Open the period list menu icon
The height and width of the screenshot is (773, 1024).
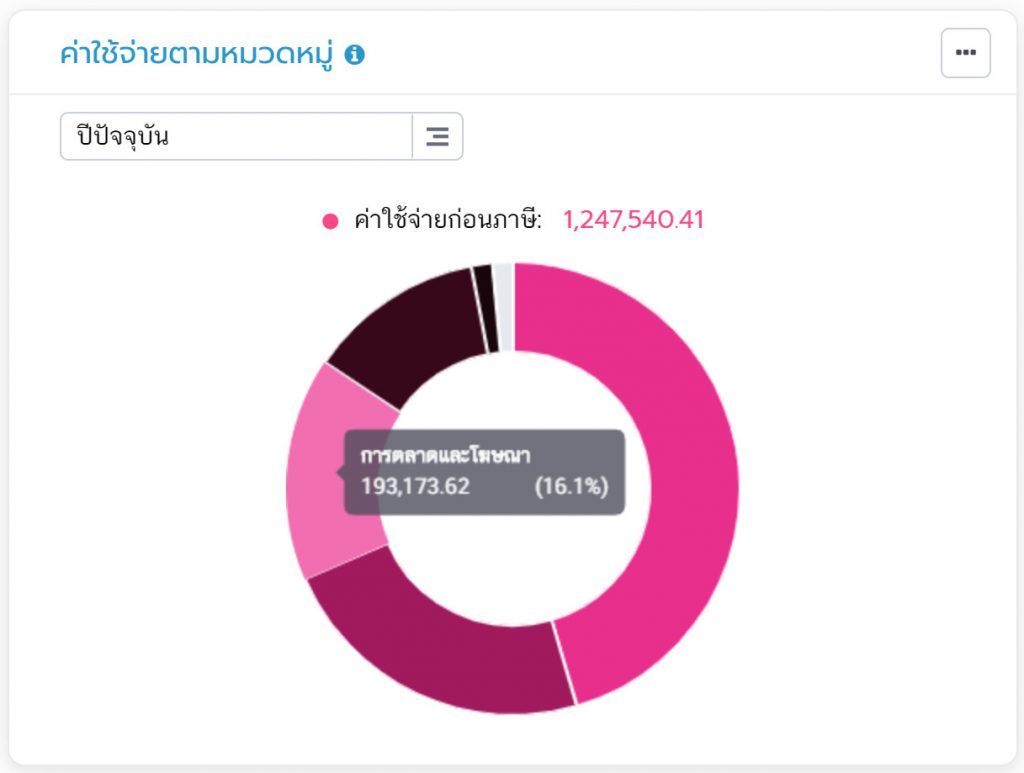click(437, 136)
